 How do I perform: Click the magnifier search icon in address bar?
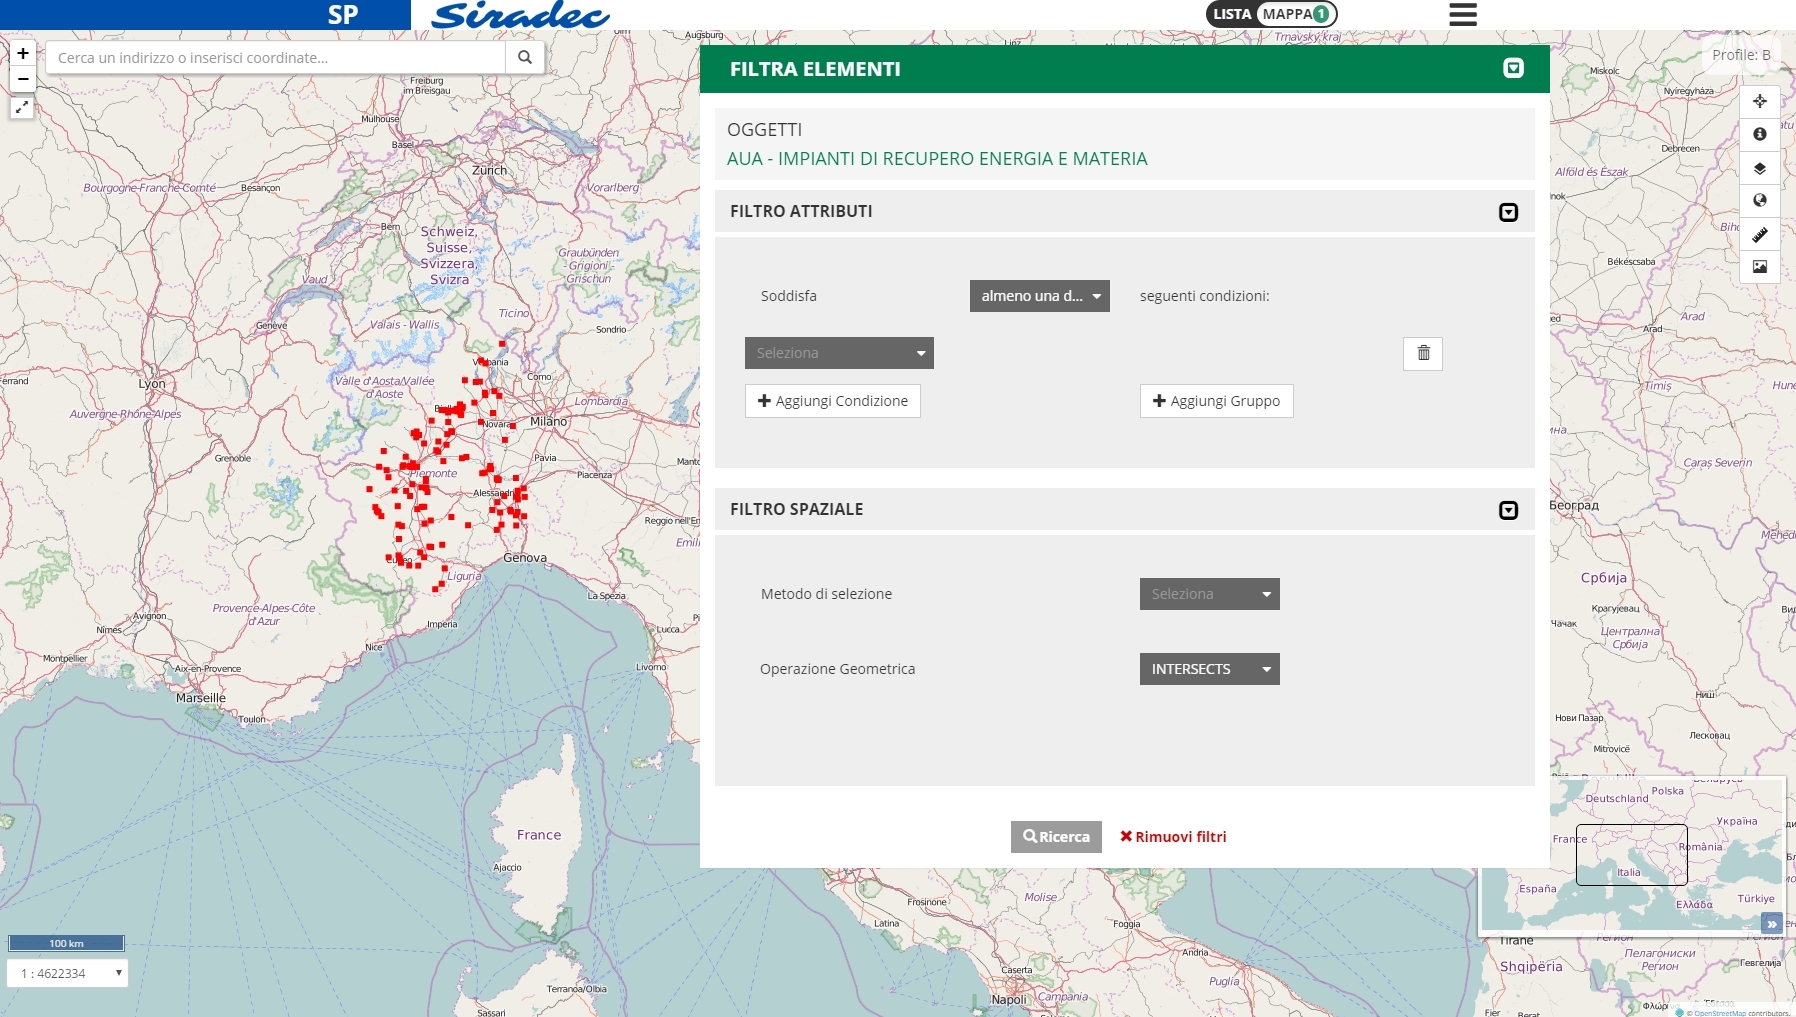pos(525,57)
